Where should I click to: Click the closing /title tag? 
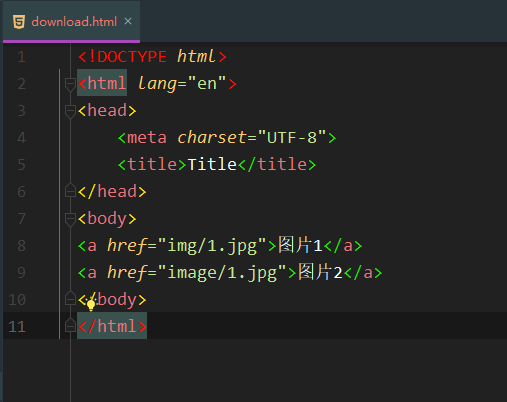[277, 164]
